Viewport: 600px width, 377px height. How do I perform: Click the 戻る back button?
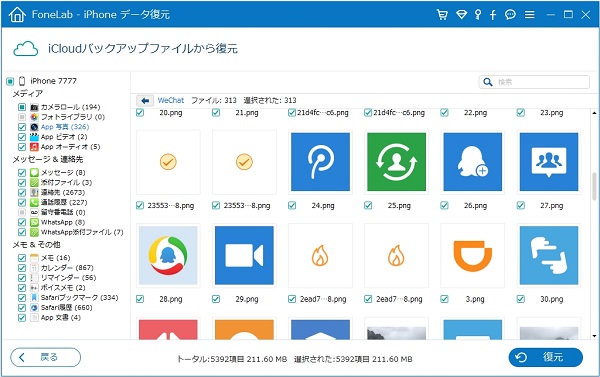click(46, 357)
